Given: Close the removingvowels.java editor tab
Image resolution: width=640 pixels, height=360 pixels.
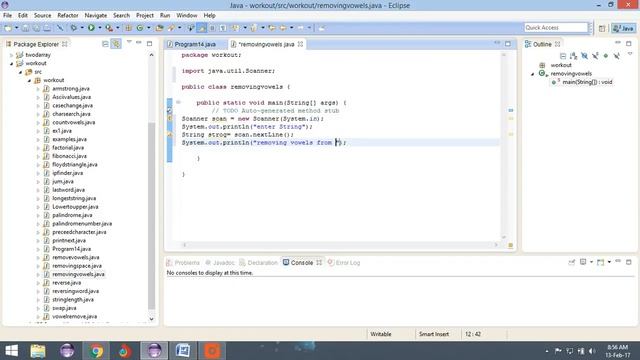Looking at the screenshot, I should click(x=300, y=44).
